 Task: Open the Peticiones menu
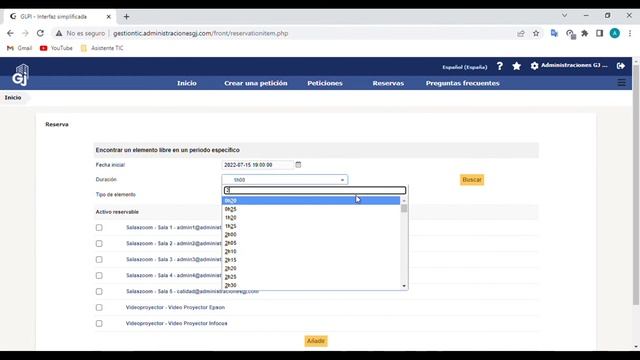[x=325, y=83]
